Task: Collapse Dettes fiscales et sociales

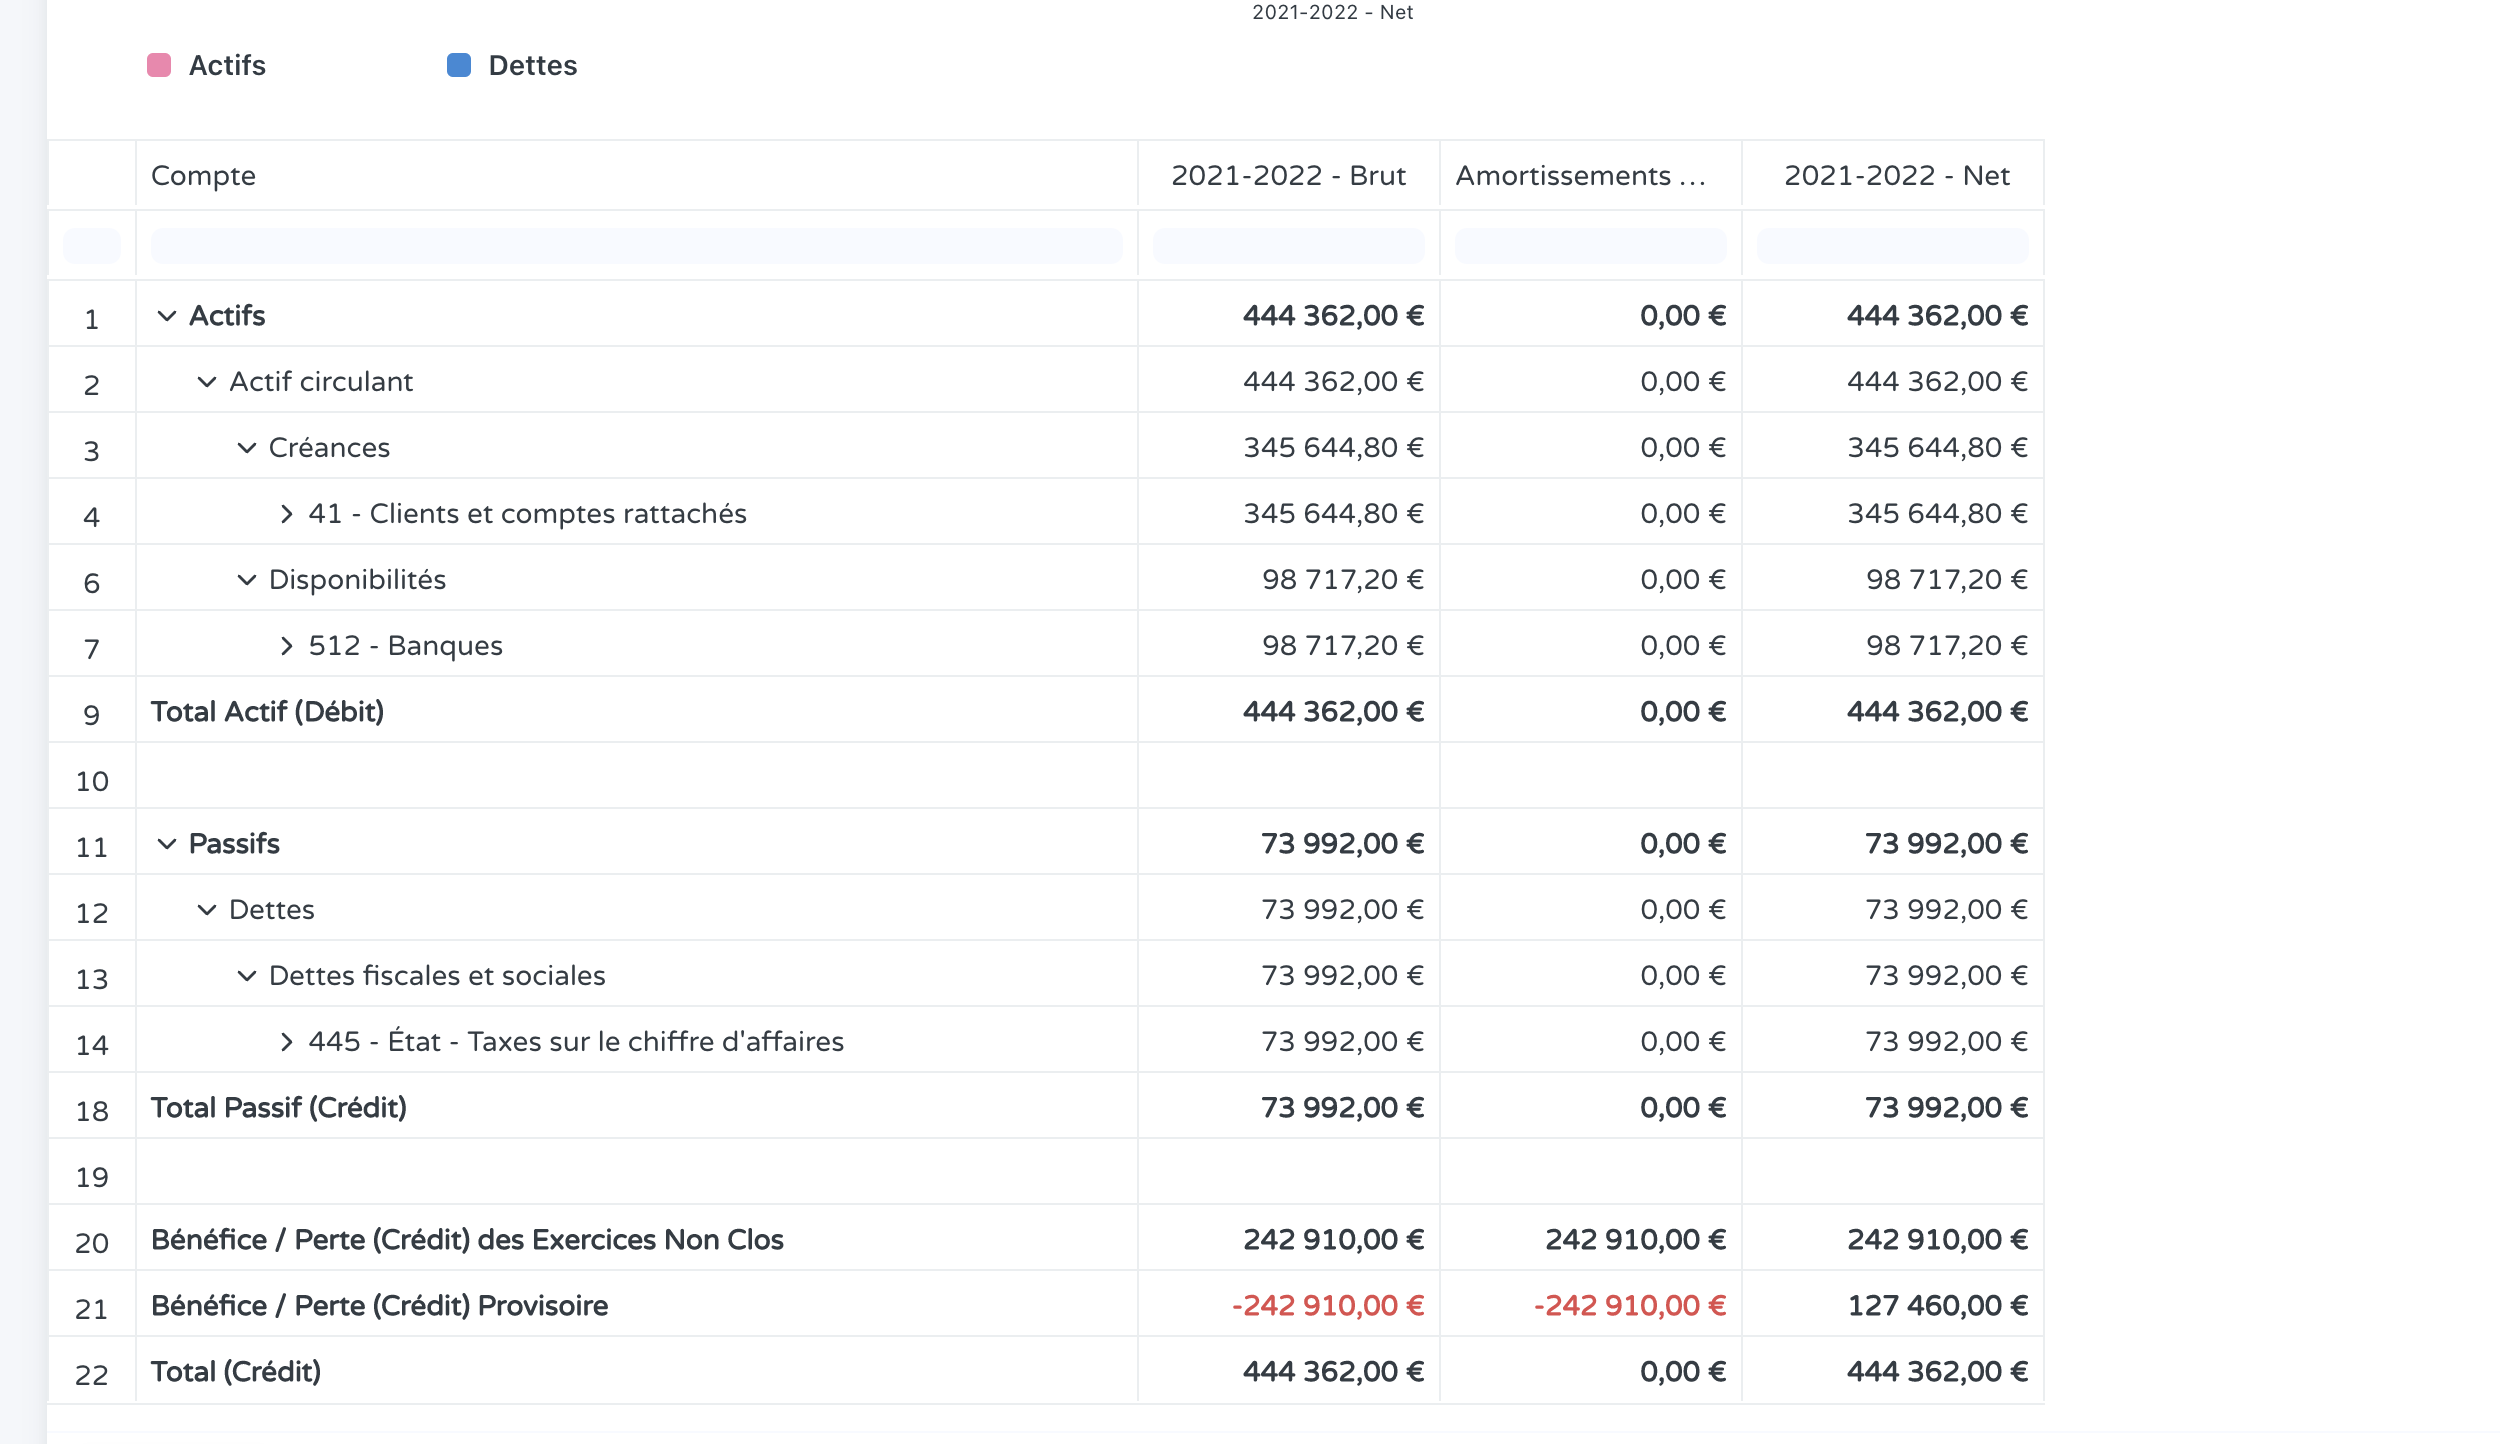Action: [x=246, y=976]
